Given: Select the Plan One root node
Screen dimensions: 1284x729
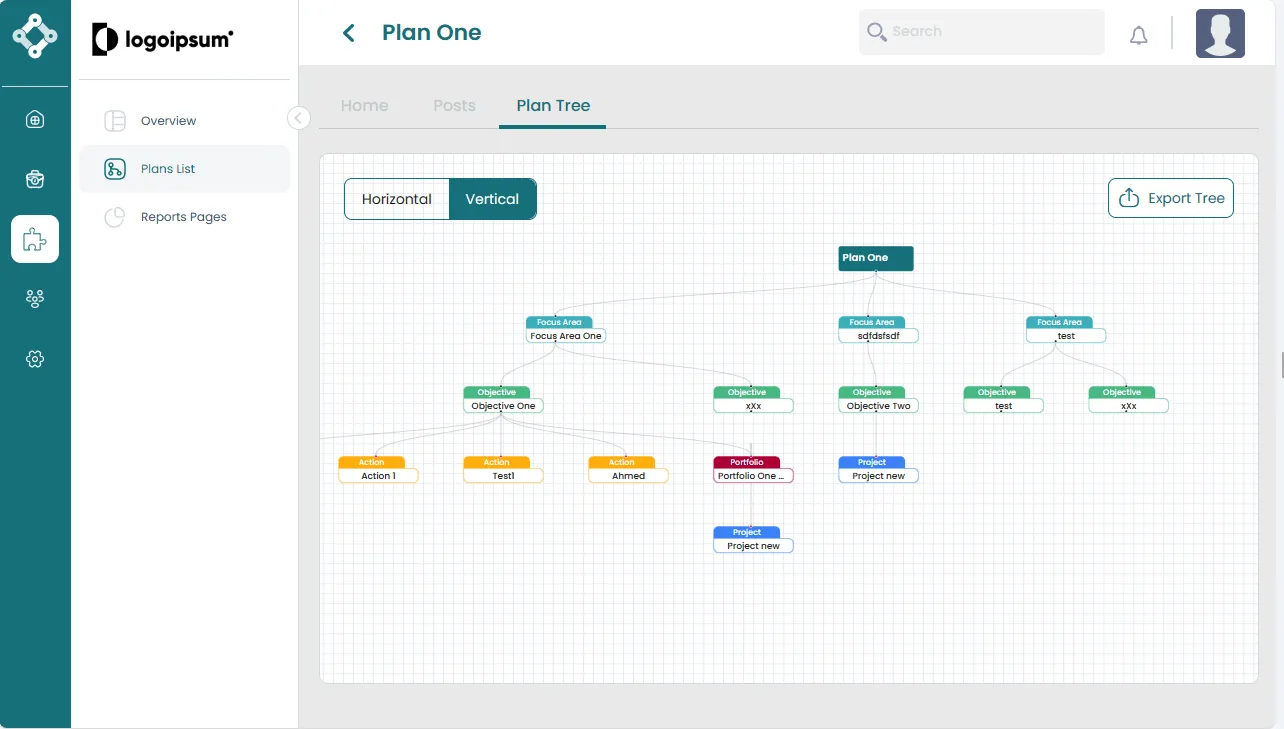Looking at the screenshot, I should (x=876, y=258).
